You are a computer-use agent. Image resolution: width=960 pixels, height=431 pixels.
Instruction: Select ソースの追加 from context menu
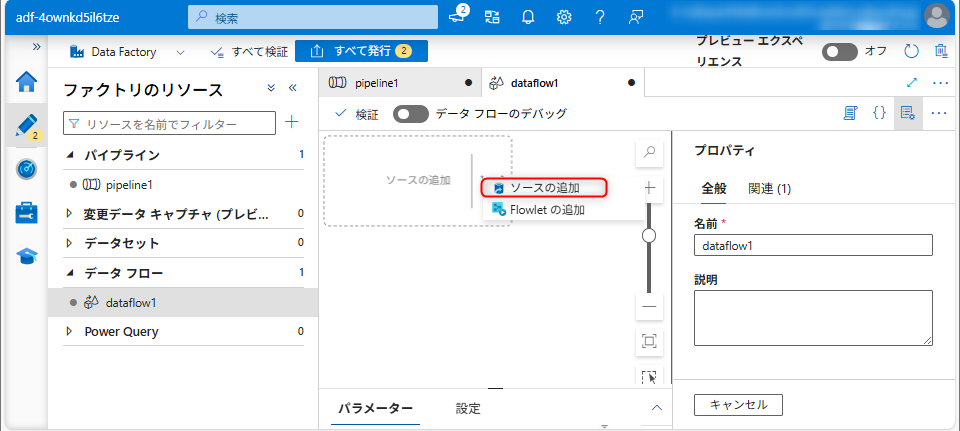tap(544, 187)
